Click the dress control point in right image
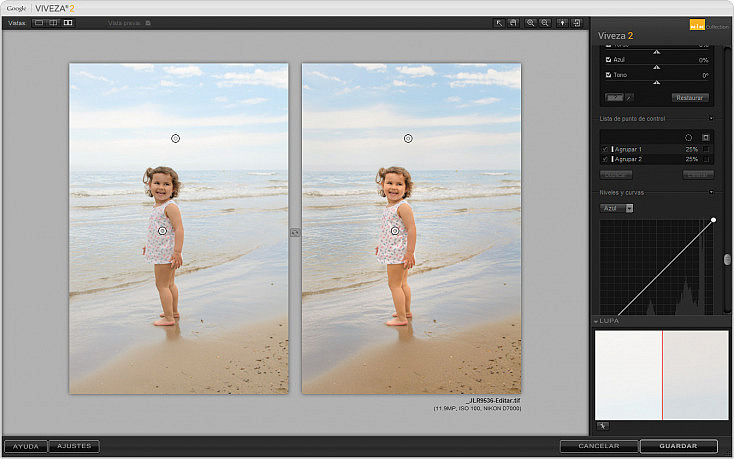The image size is (734, 459). pos(395,231)
